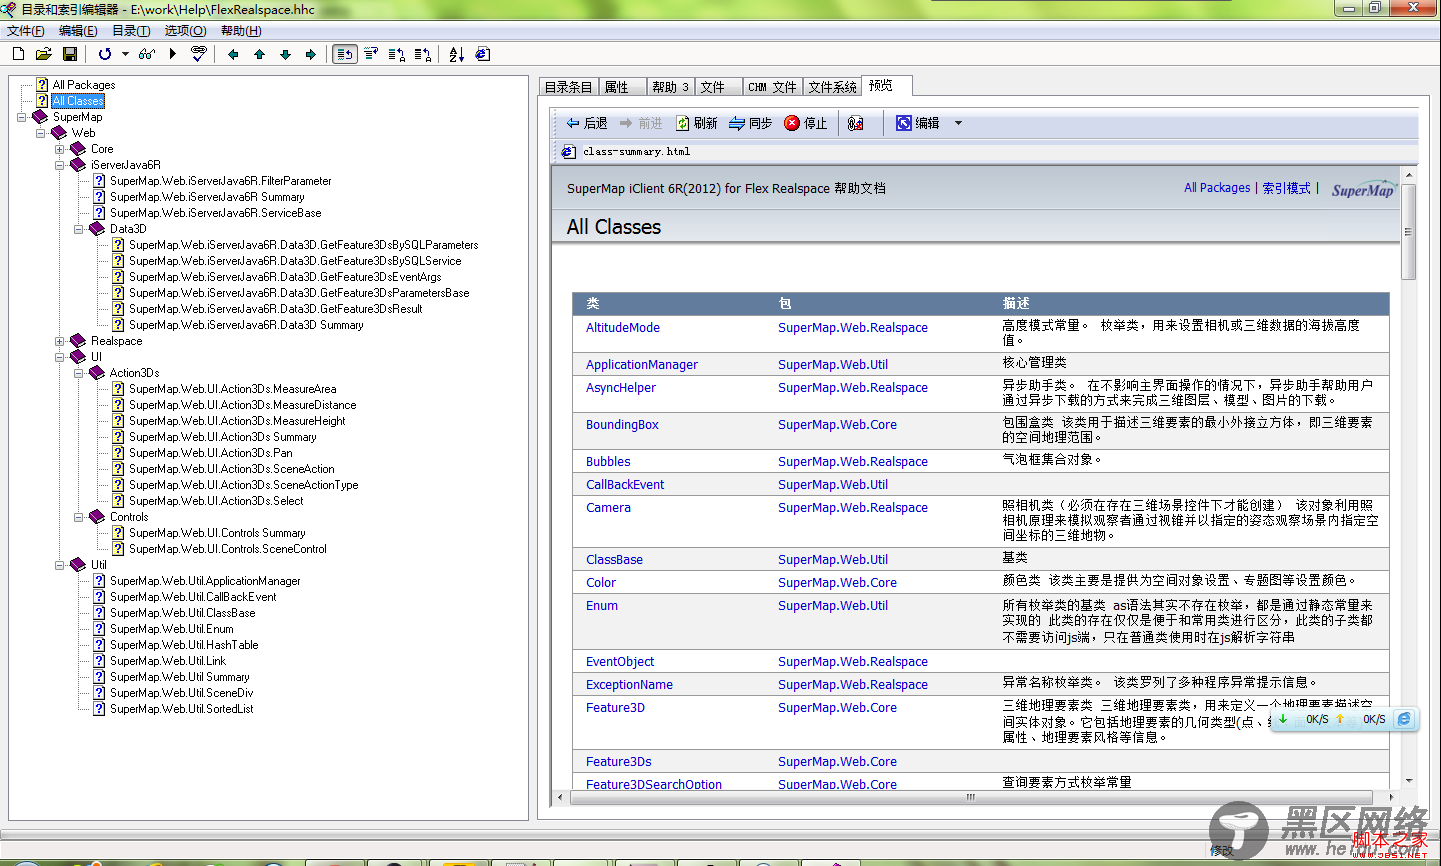This screenshot has width=1441, height=866.
Task: Select SuperMap.Web.Util.HashTable in the tree
Action: tap(184, 645)
